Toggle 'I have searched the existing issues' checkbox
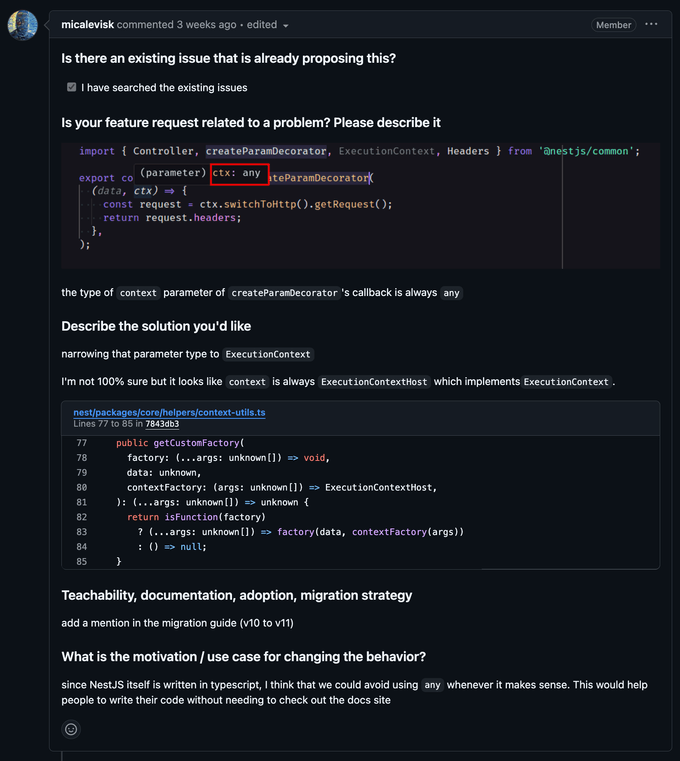This screenshot has height=761, width=680. click(72, 87)
